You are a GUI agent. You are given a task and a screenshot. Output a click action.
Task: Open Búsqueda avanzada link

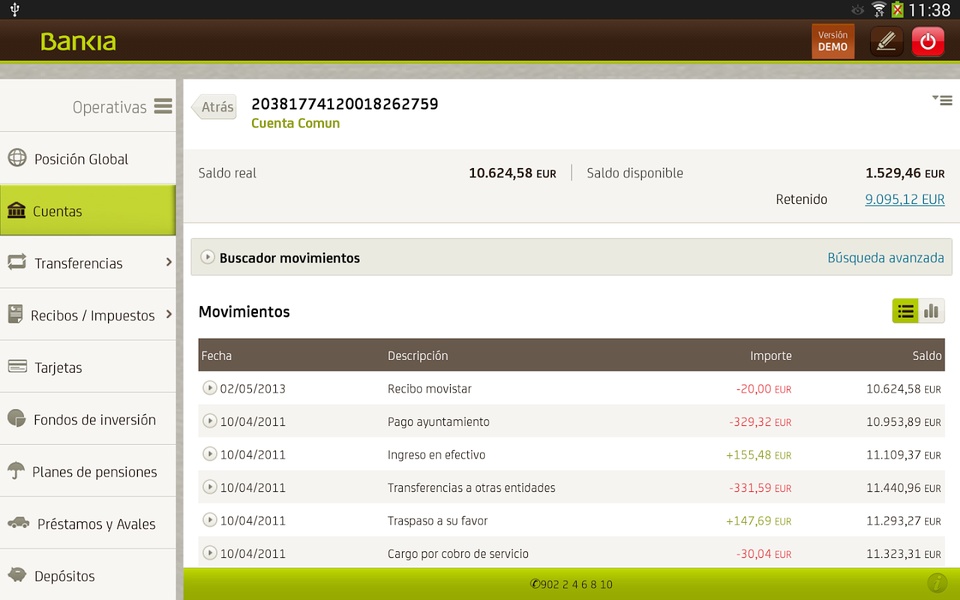tap(885, 258)
